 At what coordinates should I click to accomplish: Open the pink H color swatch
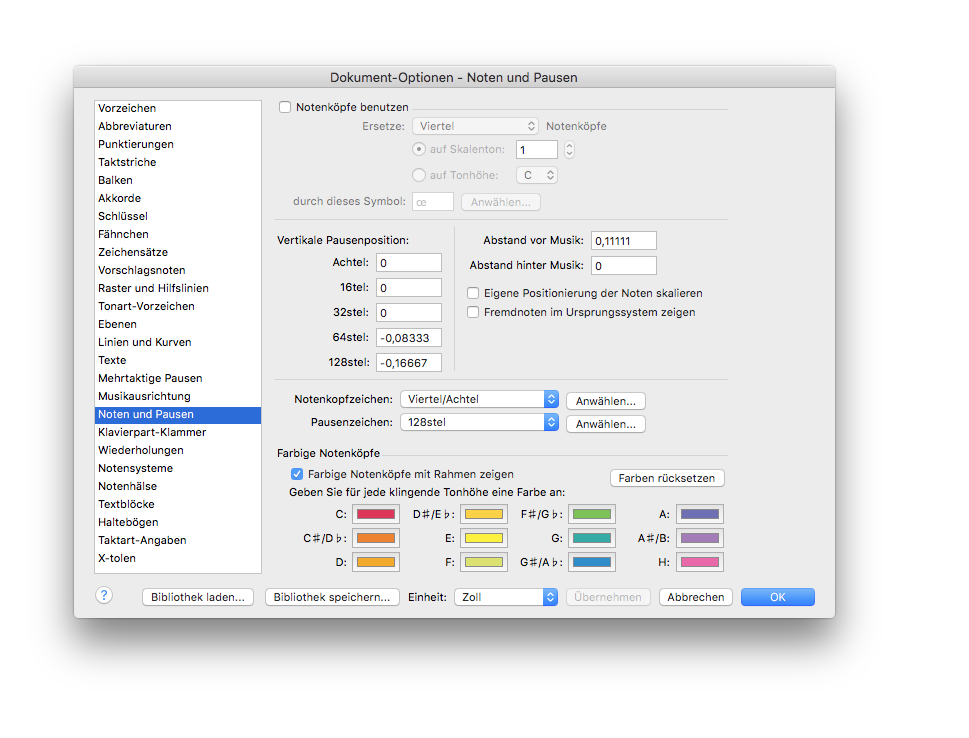point(700,562)
